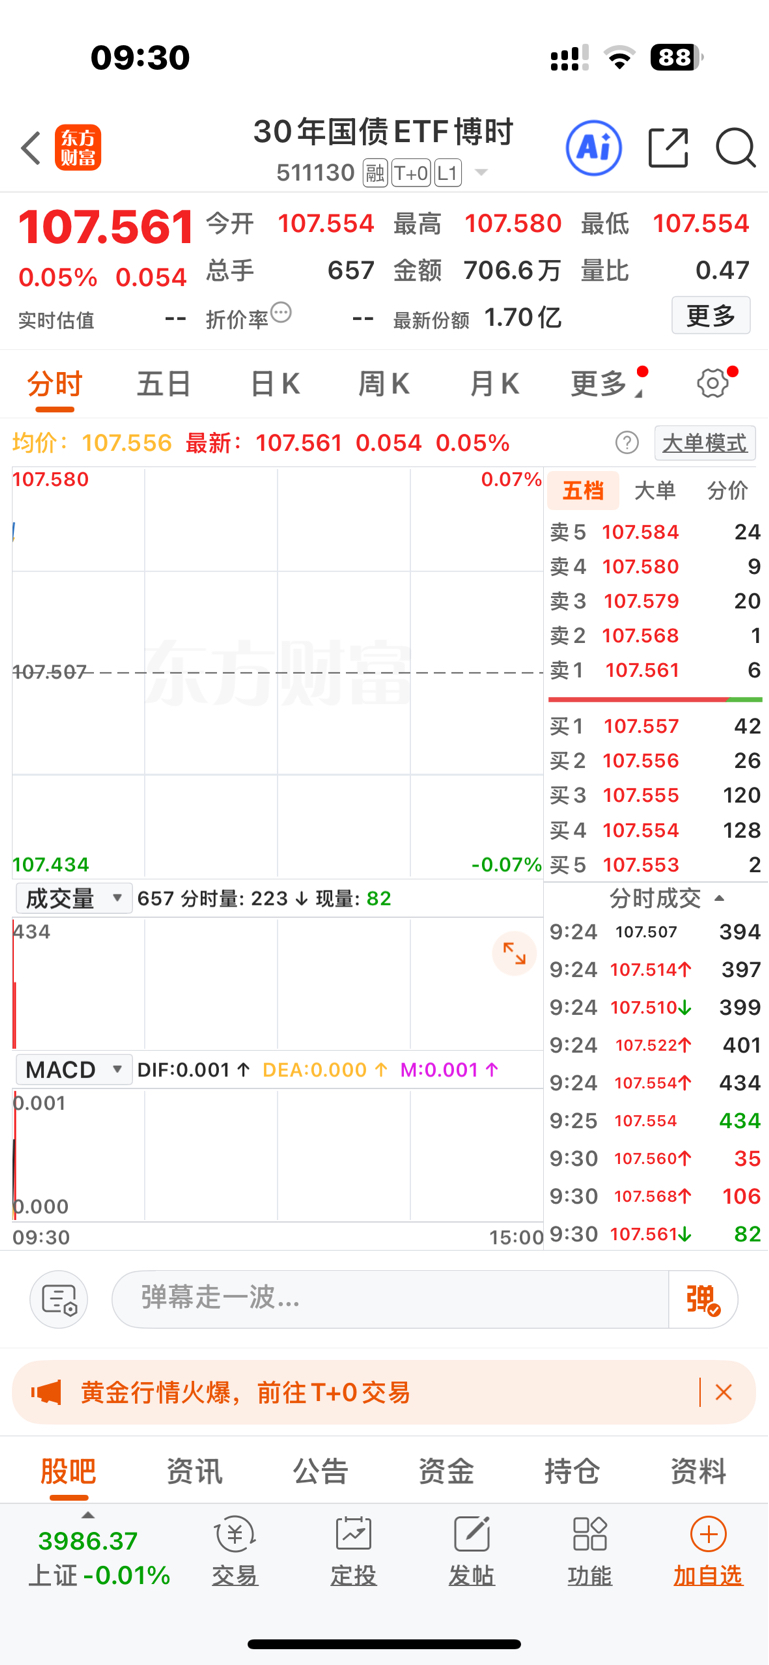Viewport: 769px width, 1665px height.
Task: Tap the T+0 tag badge
Action: [411, 173]
